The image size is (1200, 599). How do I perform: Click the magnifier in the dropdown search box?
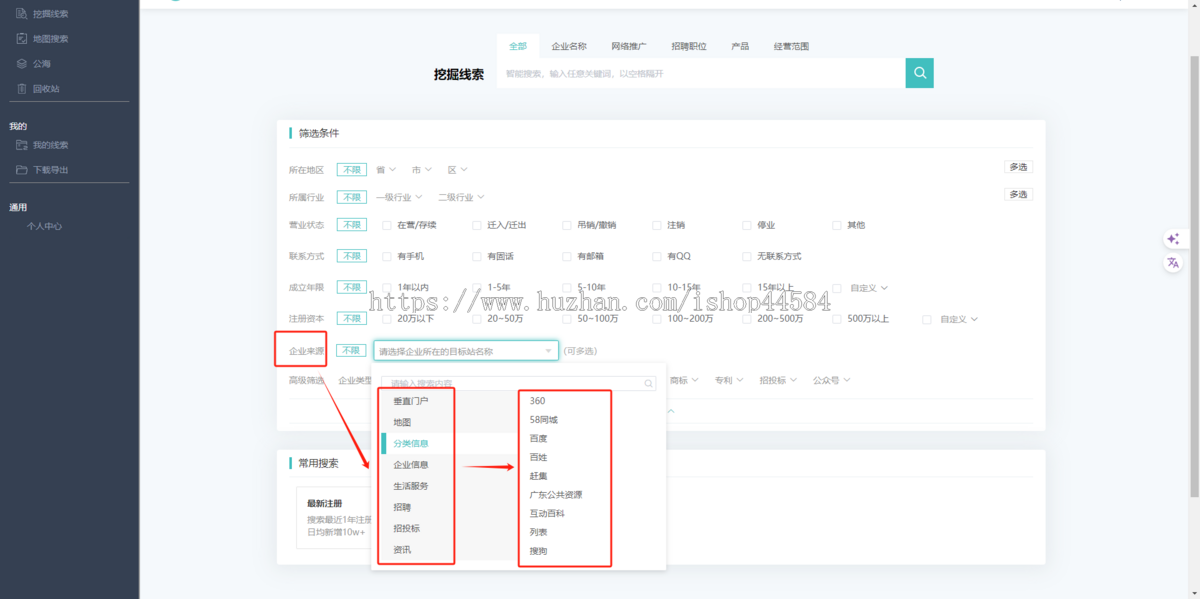pos(649,383)
